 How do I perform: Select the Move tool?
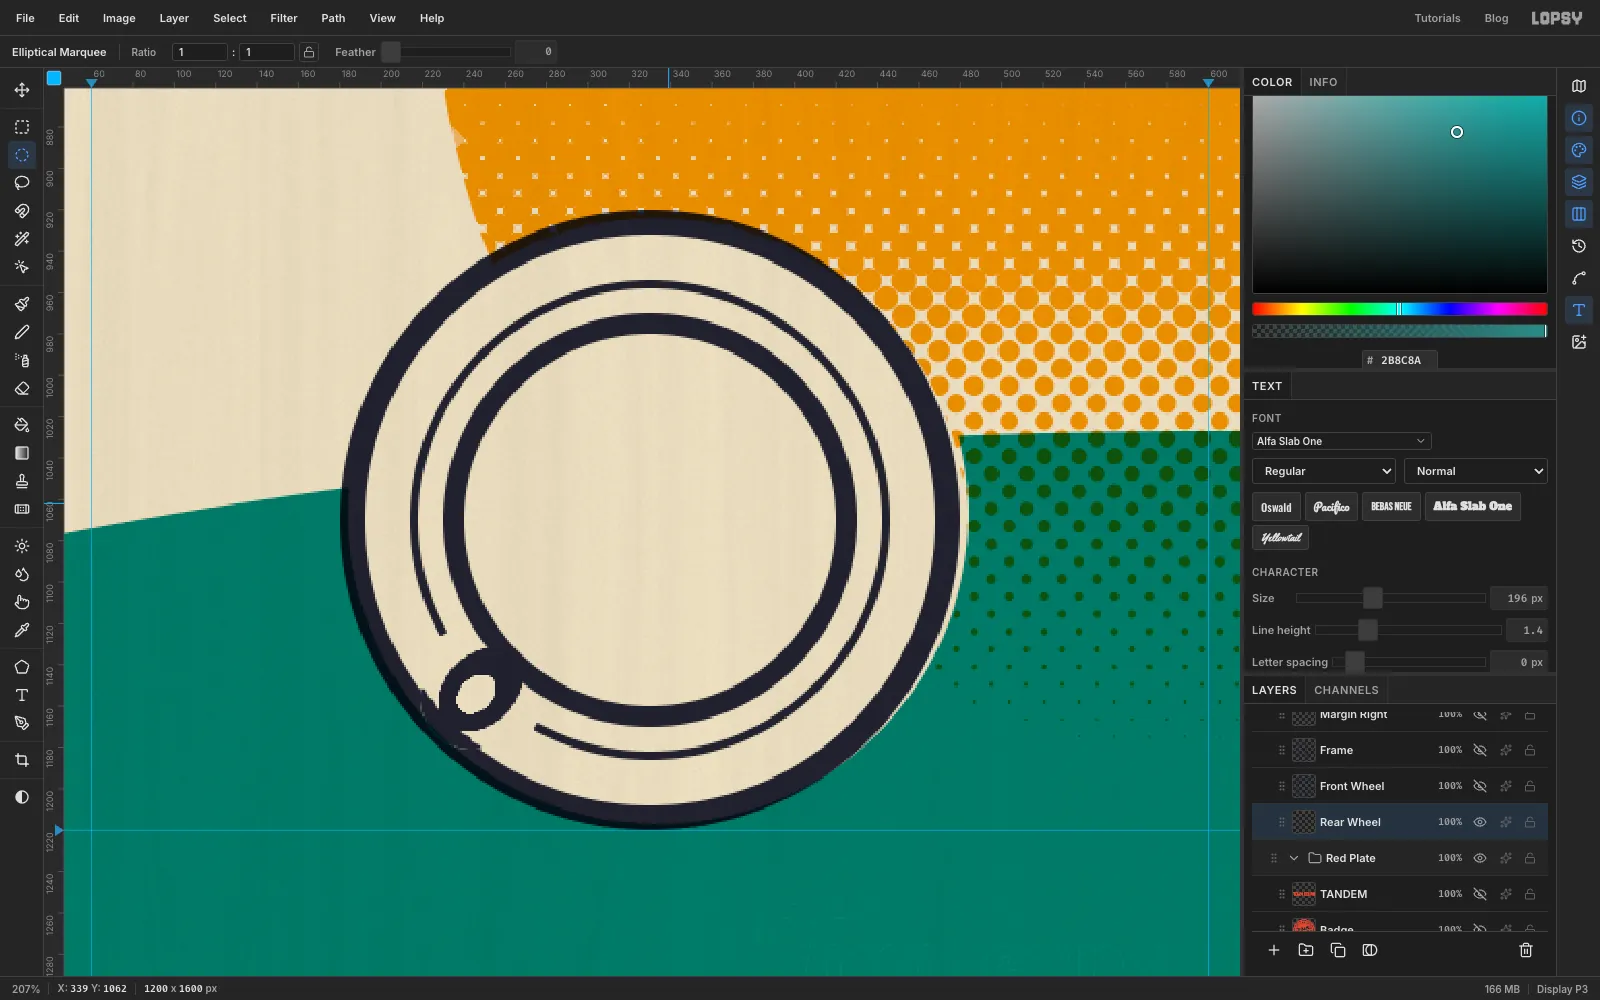click(x=22, y=90)
